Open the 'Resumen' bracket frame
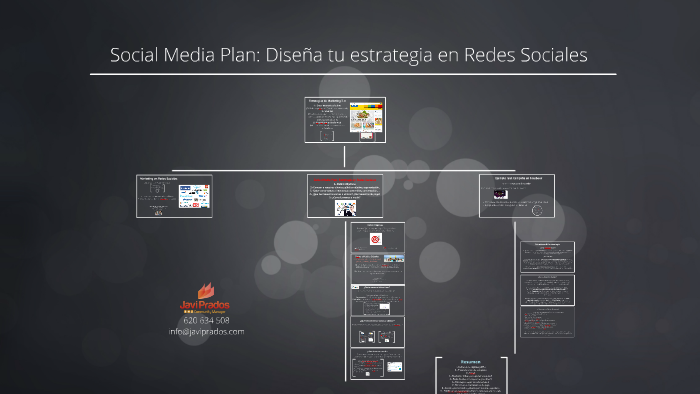700x394 pixels. pyautogui.click(x=471, y=375)
